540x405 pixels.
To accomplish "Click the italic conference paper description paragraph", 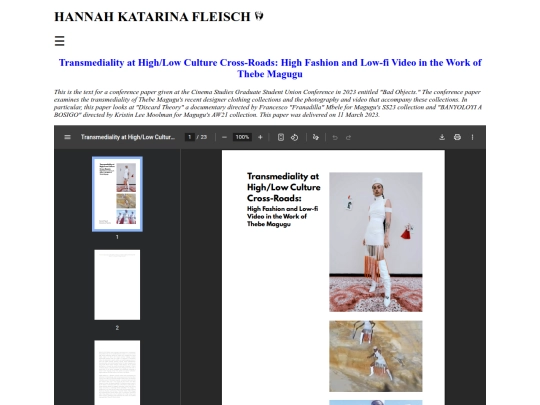I will [x=268, y=103].
